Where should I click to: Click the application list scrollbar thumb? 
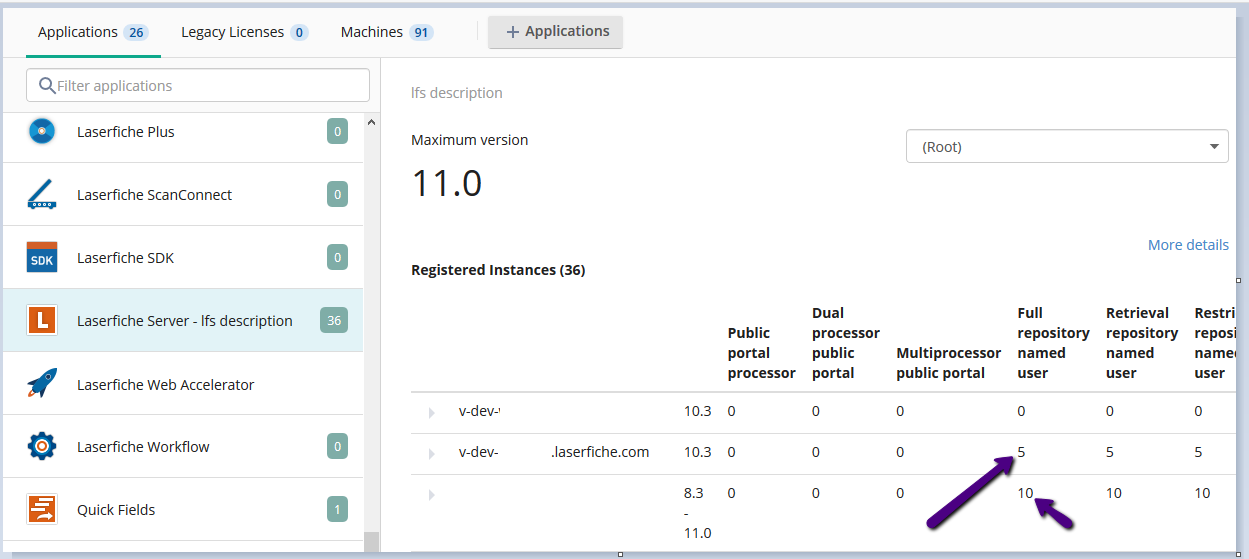point(371,541)
